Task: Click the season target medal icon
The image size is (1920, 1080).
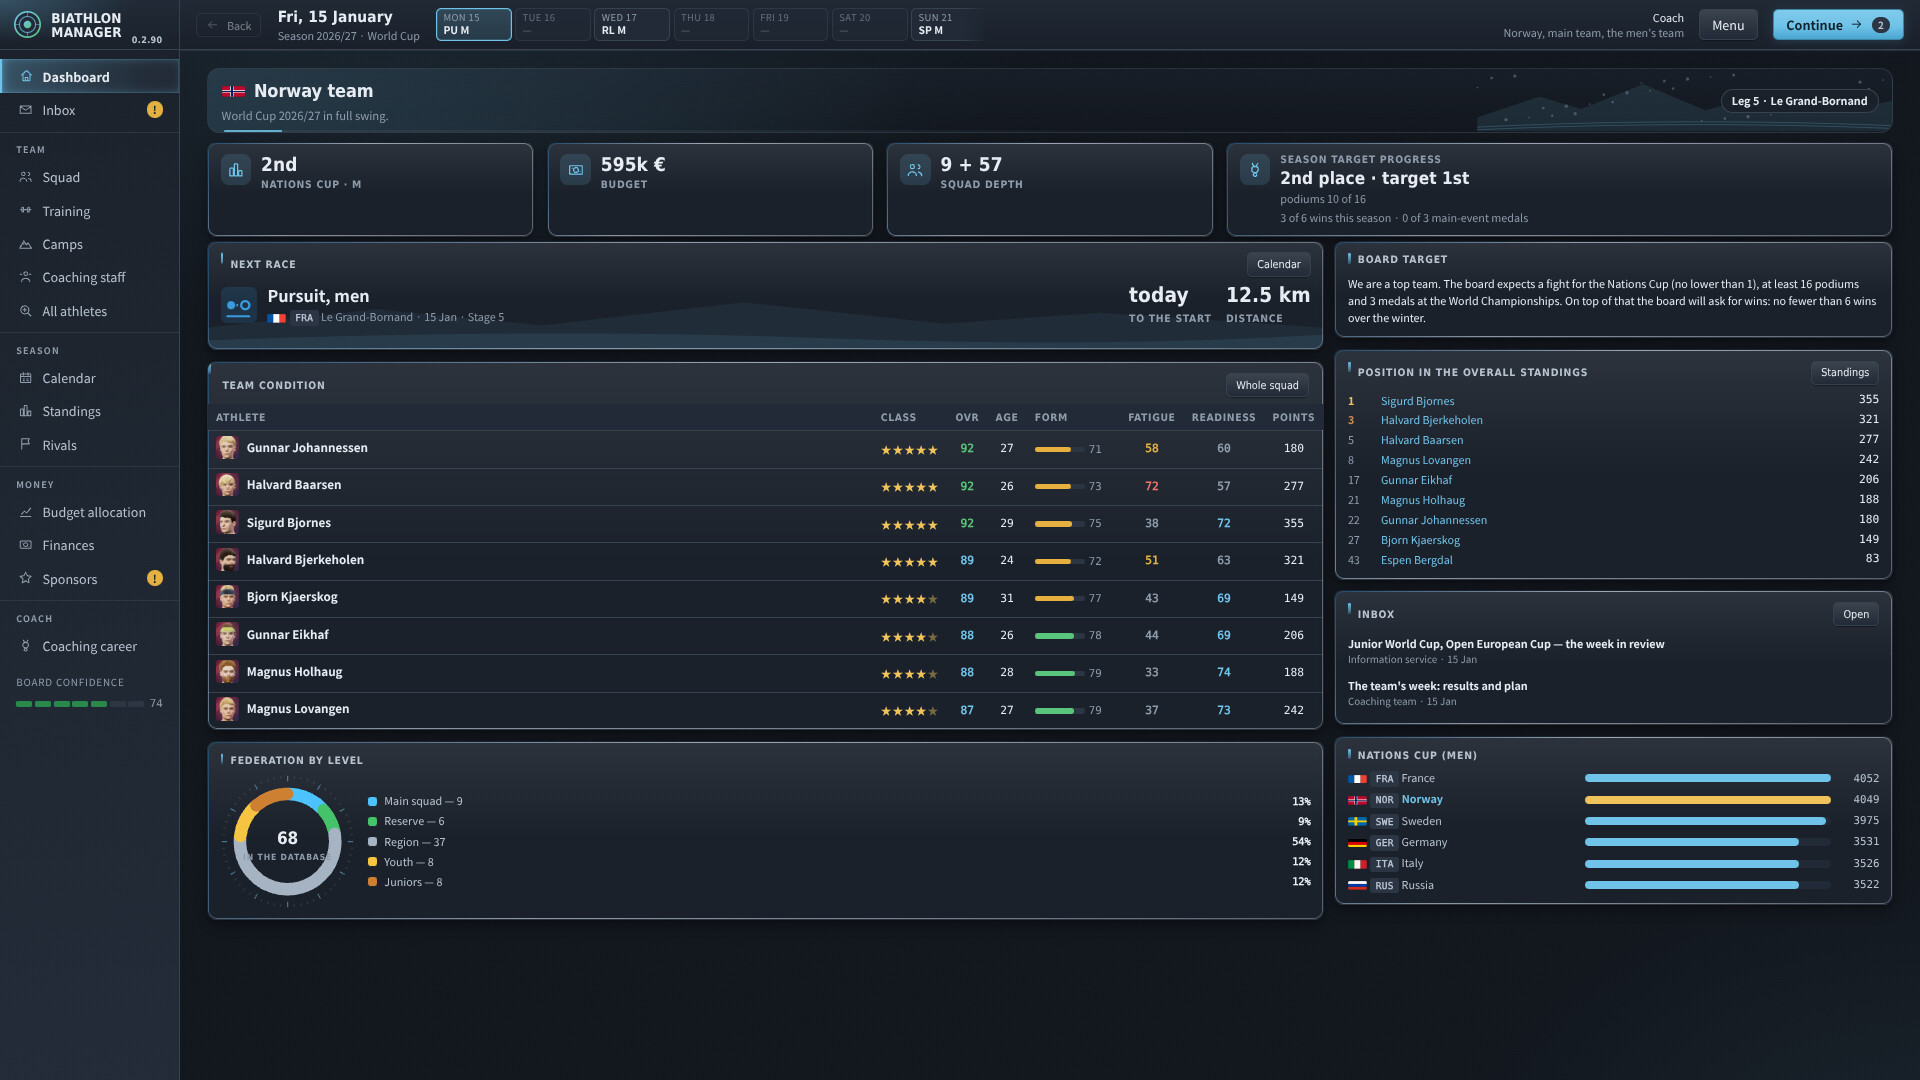Action: click(x=1255, y=170)
